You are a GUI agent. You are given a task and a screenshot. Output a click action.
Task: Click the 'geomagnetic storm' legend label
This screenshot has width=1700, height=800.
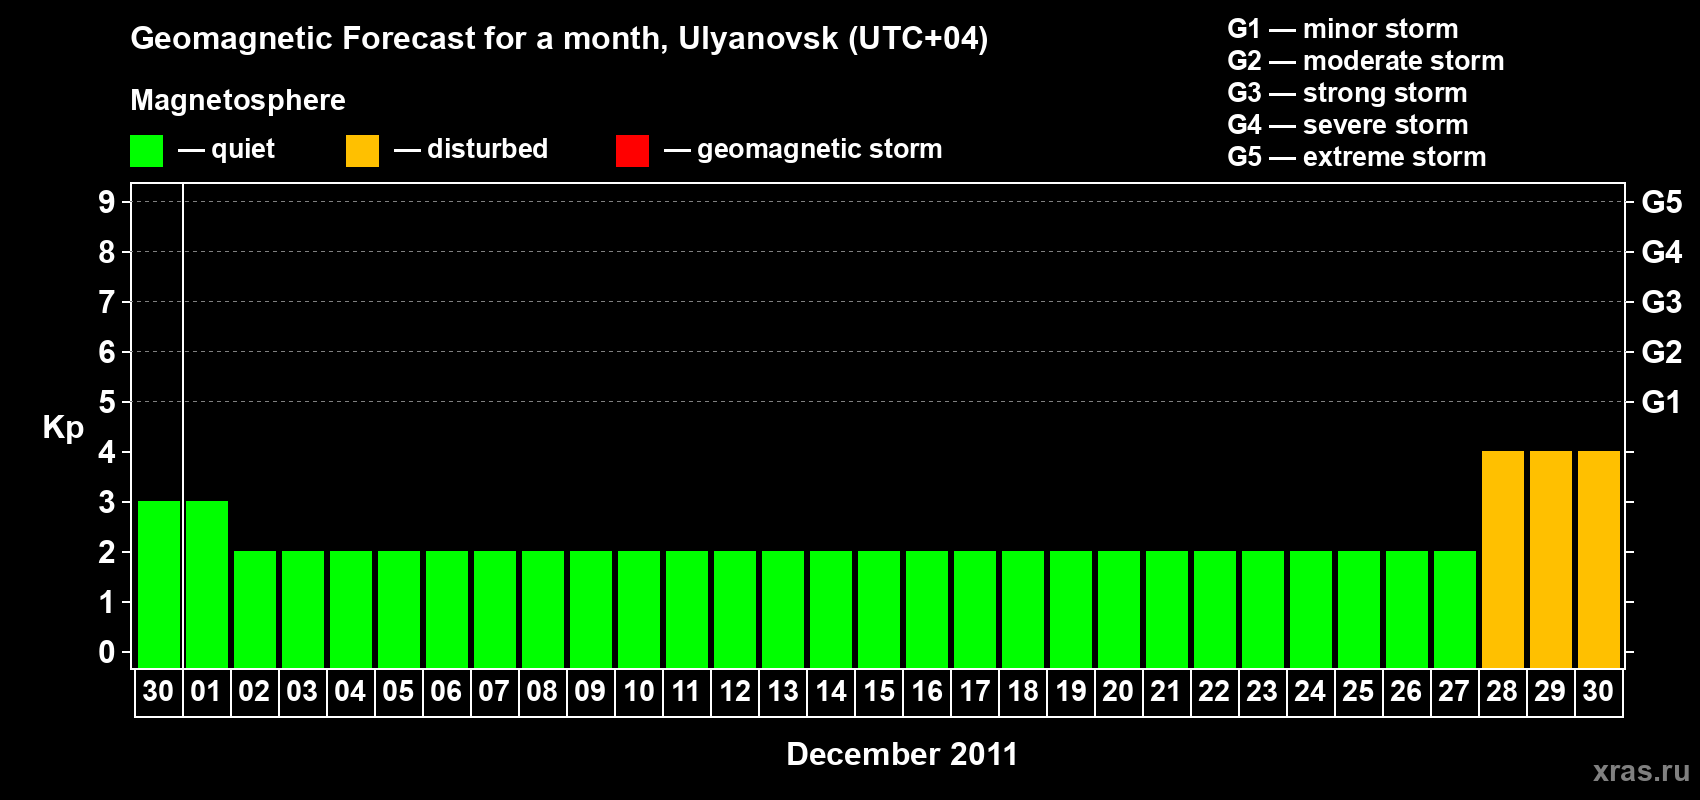819,150
